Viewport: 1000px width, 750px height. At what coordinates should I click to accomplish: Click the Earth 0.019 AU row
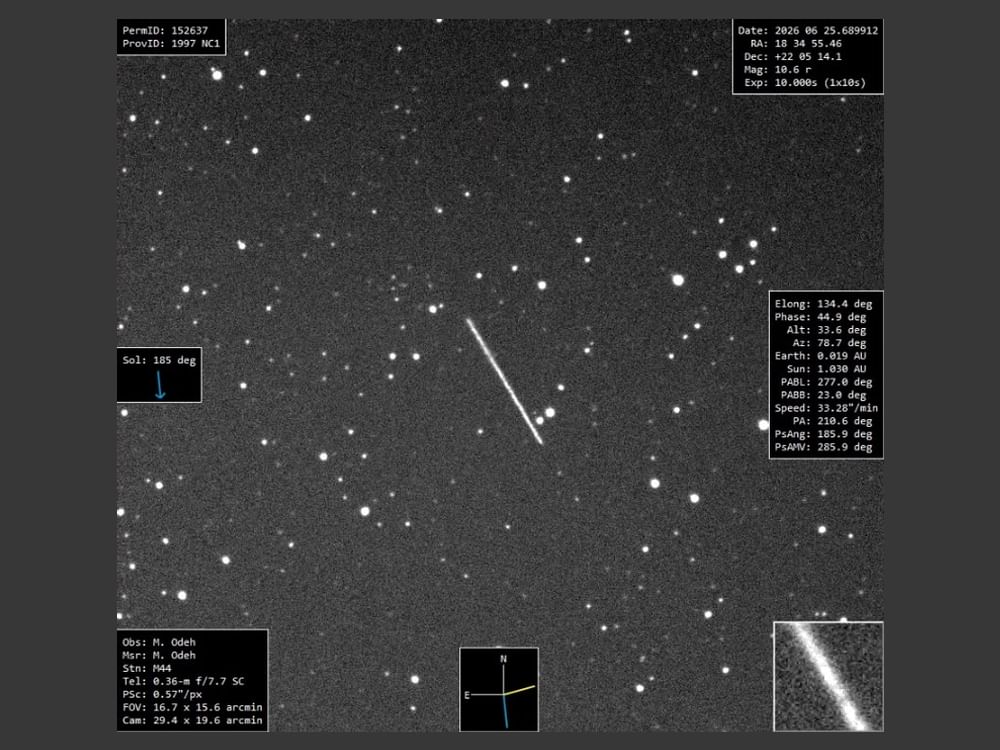pyautogui.click(x=820, y=356)
